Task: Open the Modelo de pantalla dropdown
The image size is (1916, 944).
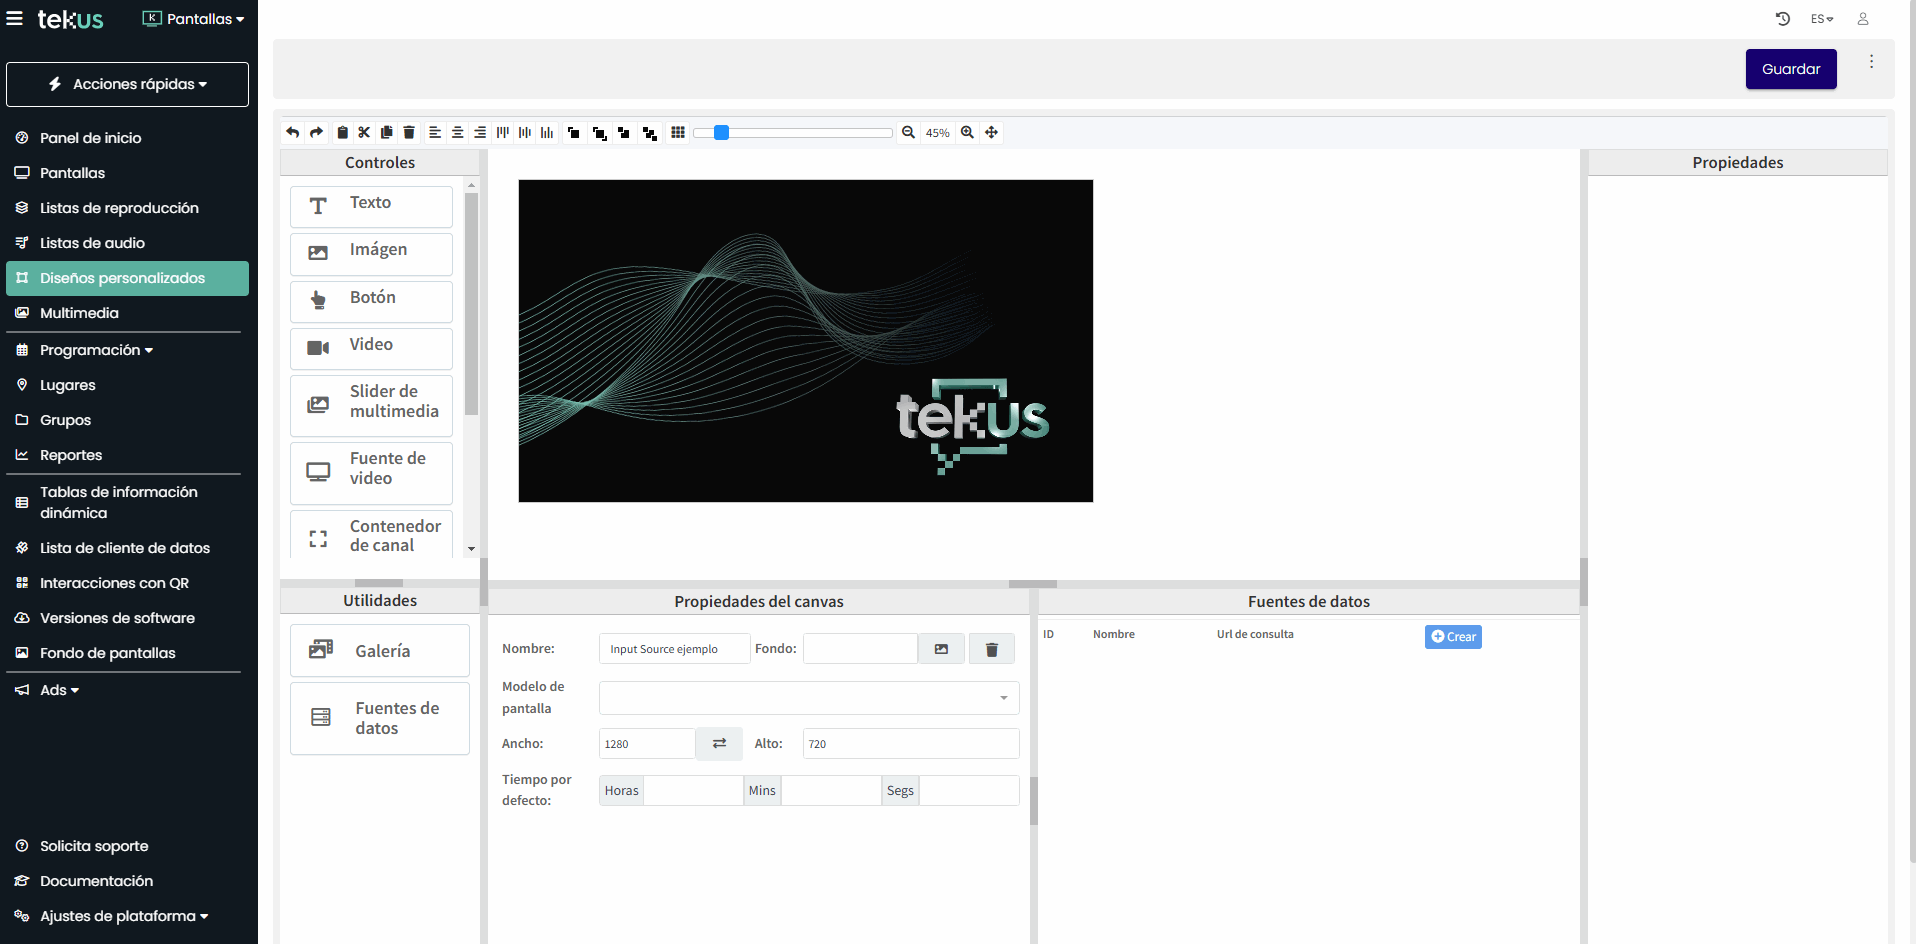Action: click(x=808, y=698)
